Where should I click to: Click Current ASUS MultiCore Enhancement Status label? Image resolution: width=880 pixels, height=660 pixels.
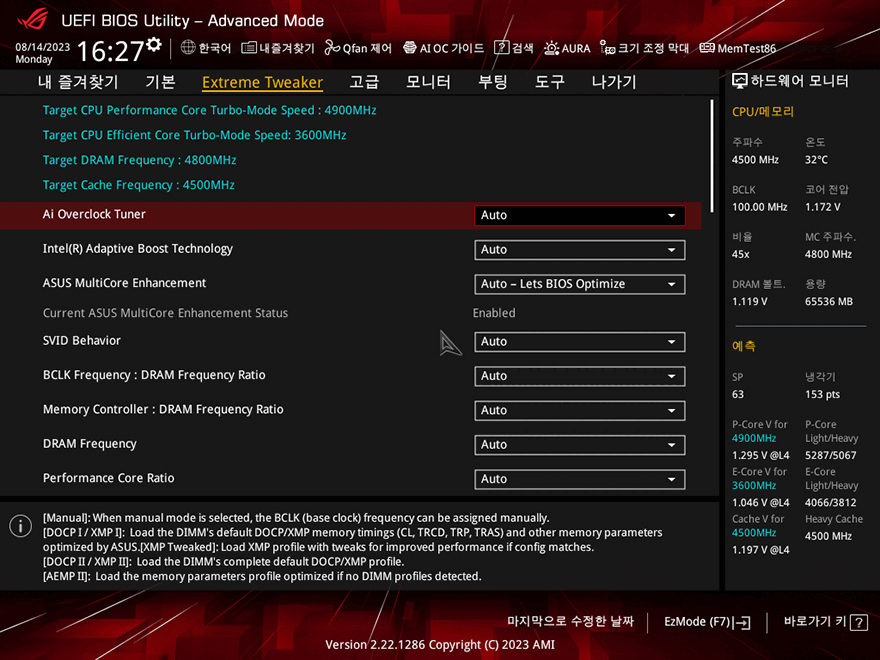click(165, 313)
